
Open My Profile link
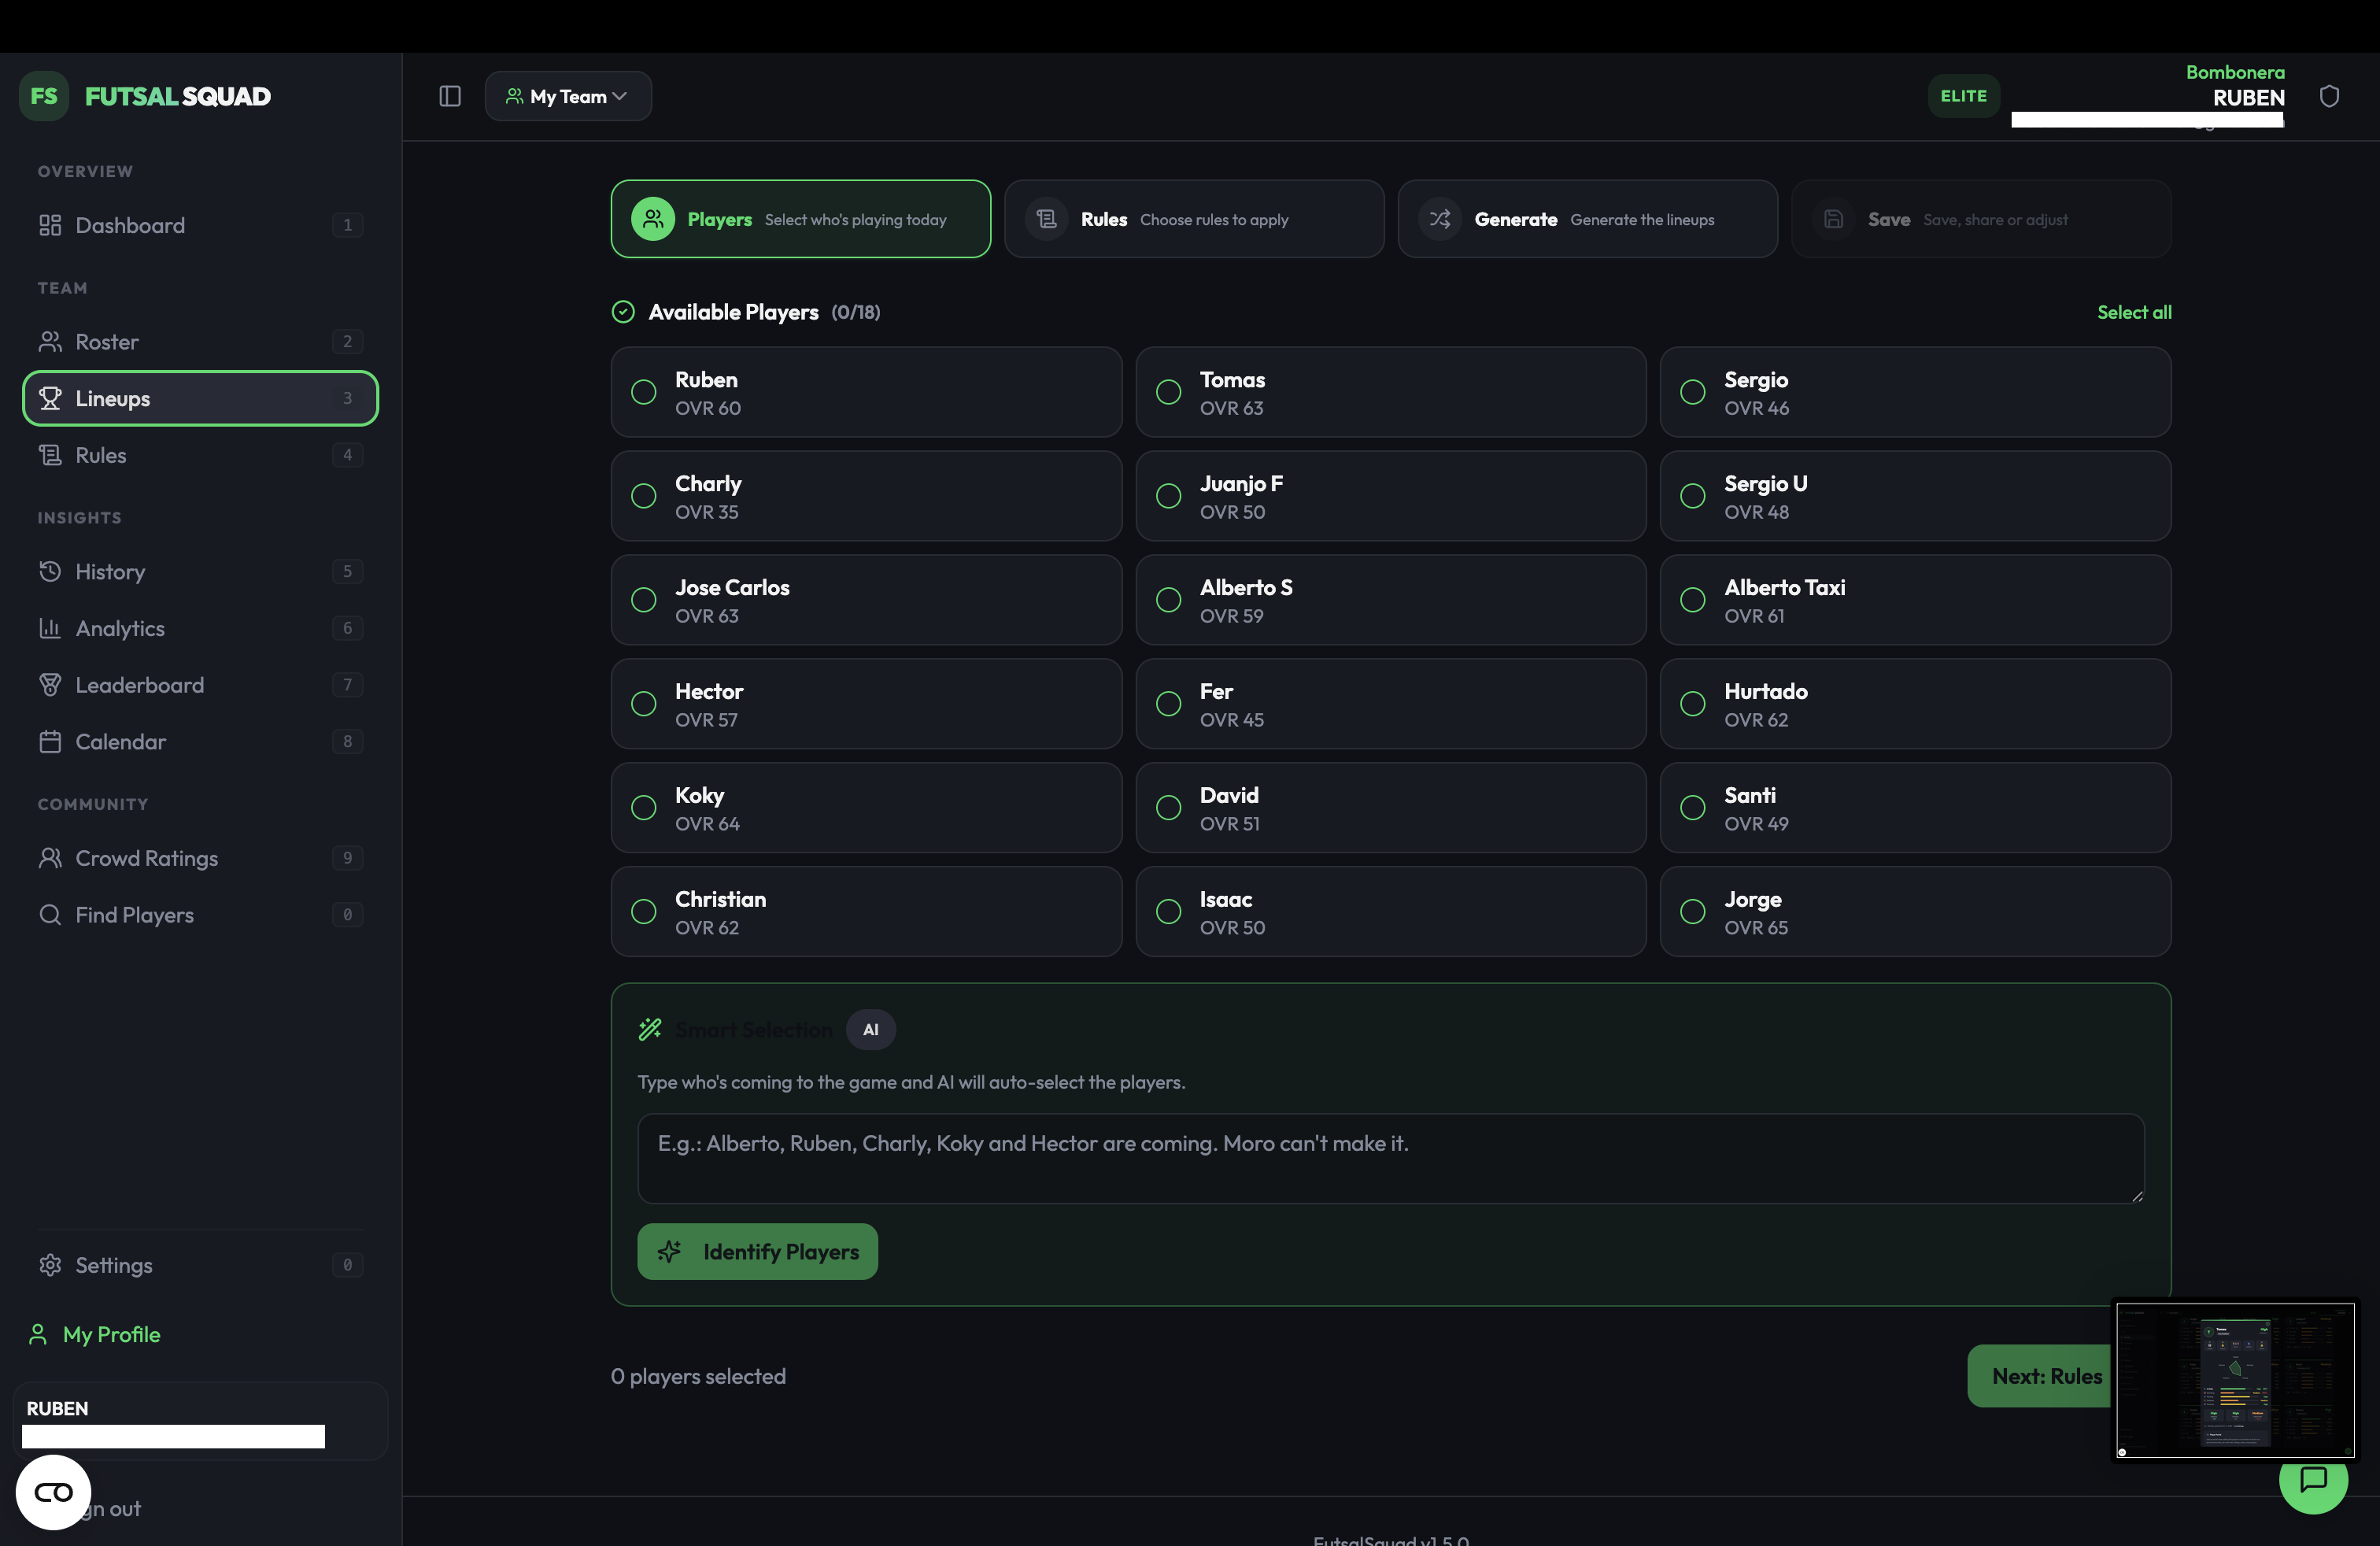coord(96,1334)
